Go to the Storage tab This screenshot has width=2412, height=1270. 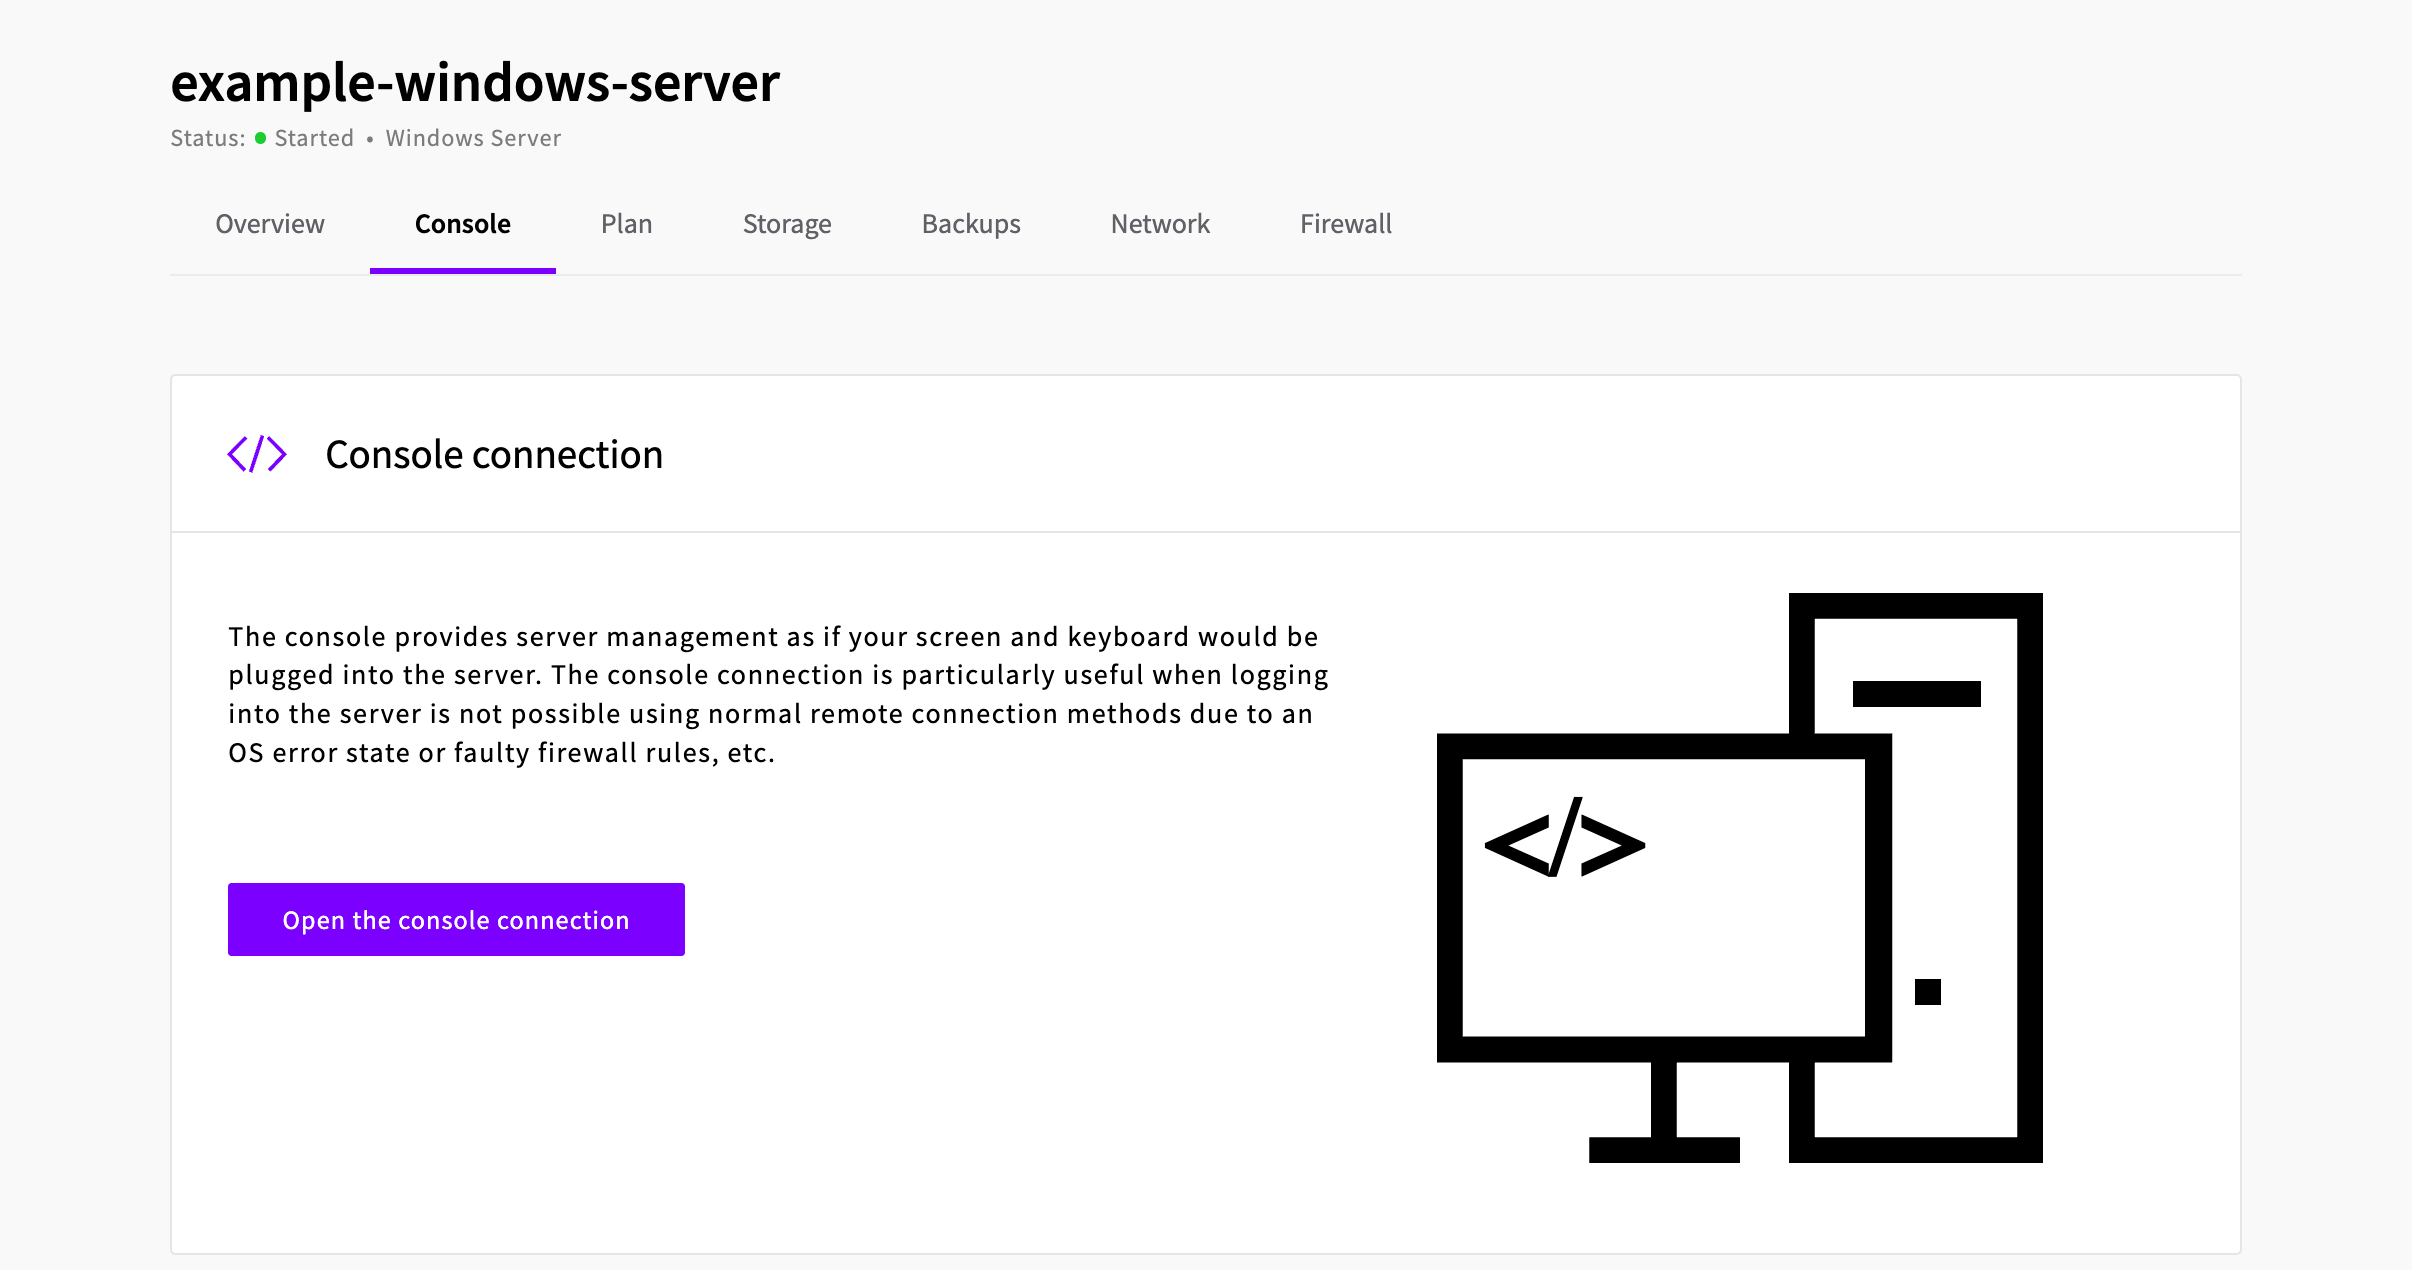pyautogui.click(x=787, y=224)
